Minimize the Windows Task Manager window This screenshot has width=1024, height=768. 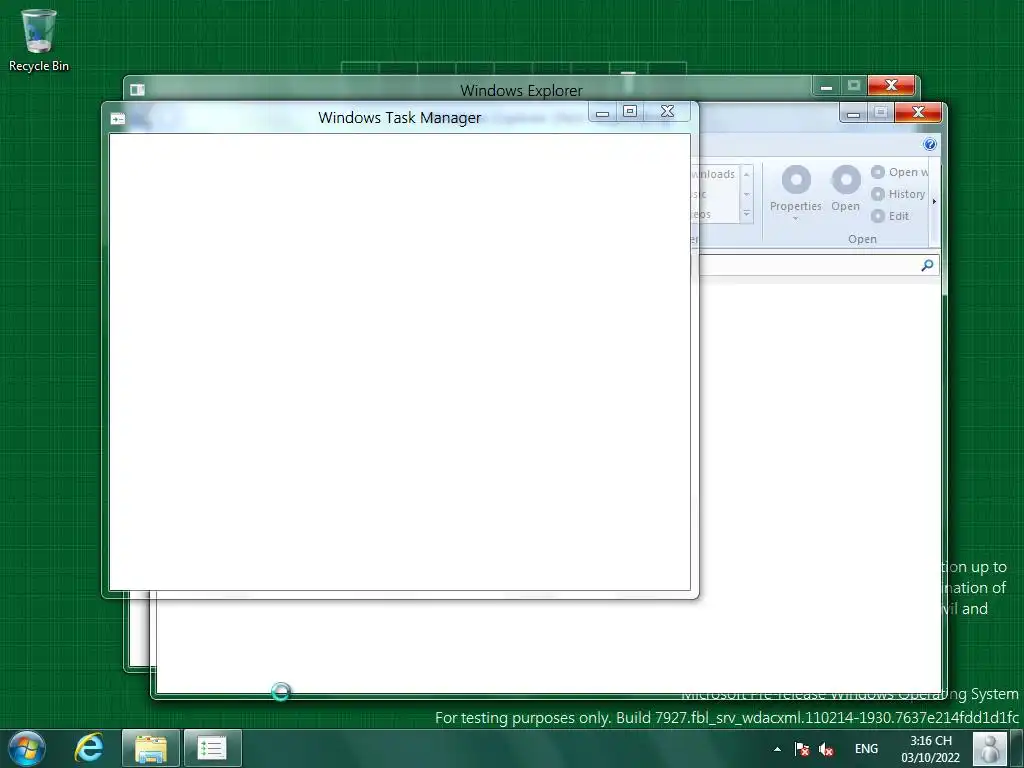602,112
